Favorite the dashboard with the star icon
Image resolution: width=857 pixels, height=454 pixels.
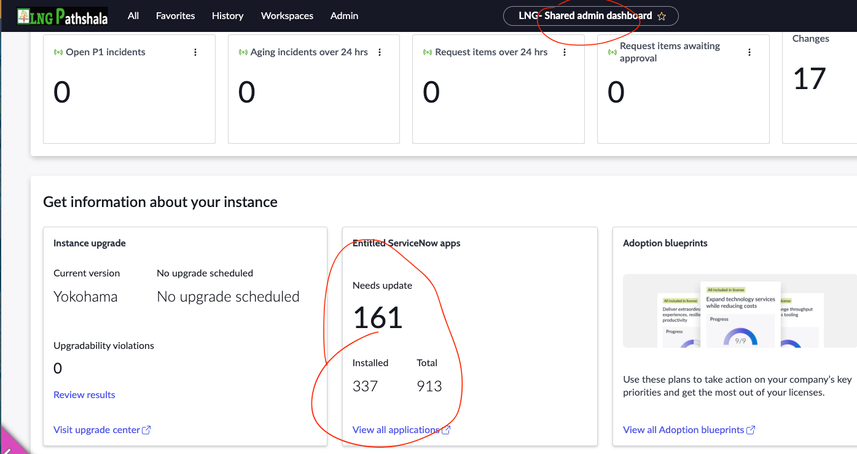pos(662,16)
